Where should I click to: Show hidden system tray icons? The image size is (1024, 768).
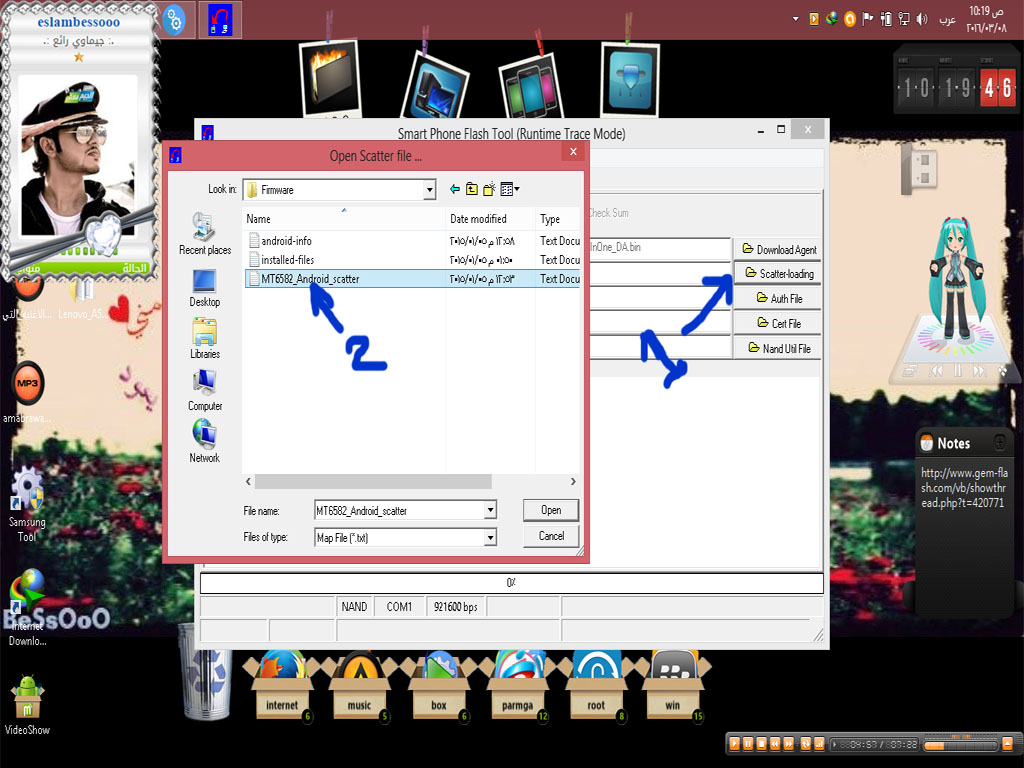click(795, 19)
